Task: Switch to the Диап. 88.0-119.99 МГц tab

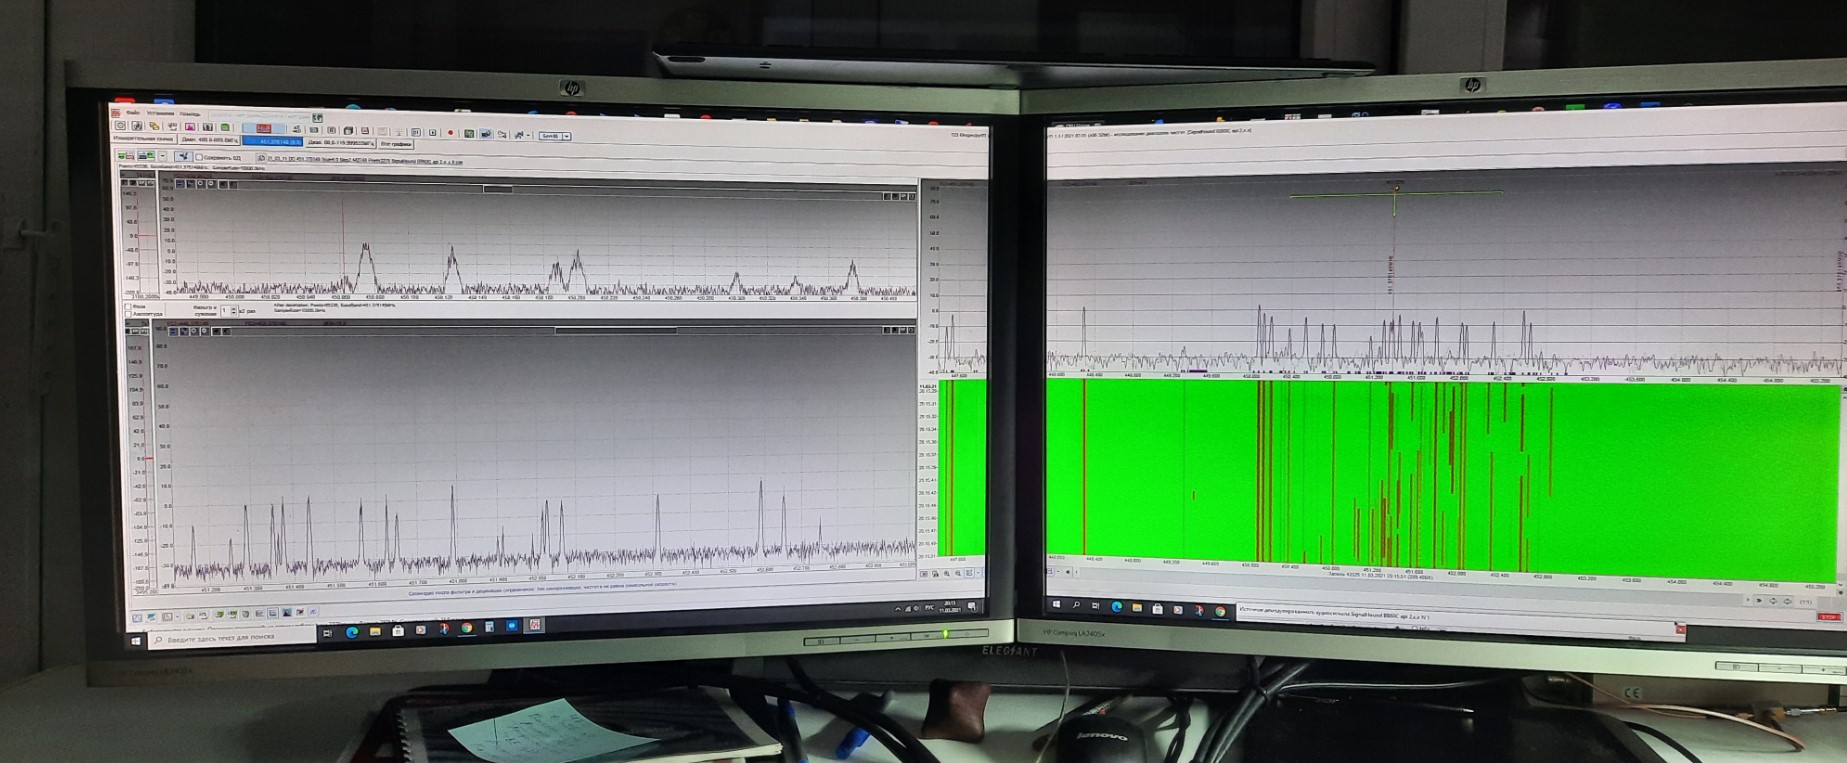Action: [341, 143]
